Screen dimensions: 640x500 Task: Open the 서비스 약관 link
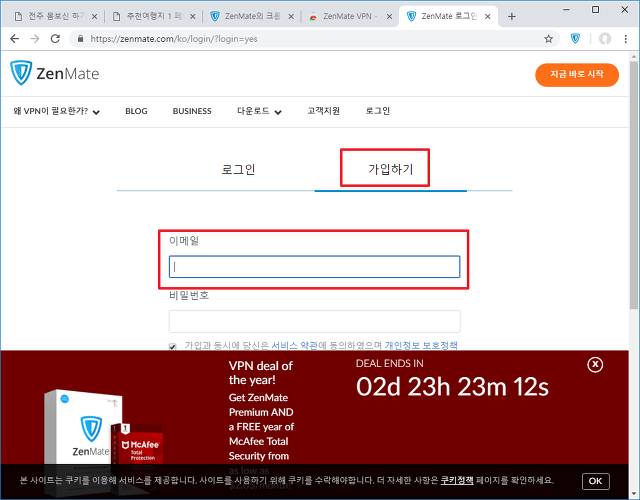pyautogui.click(x=294, y=345)
